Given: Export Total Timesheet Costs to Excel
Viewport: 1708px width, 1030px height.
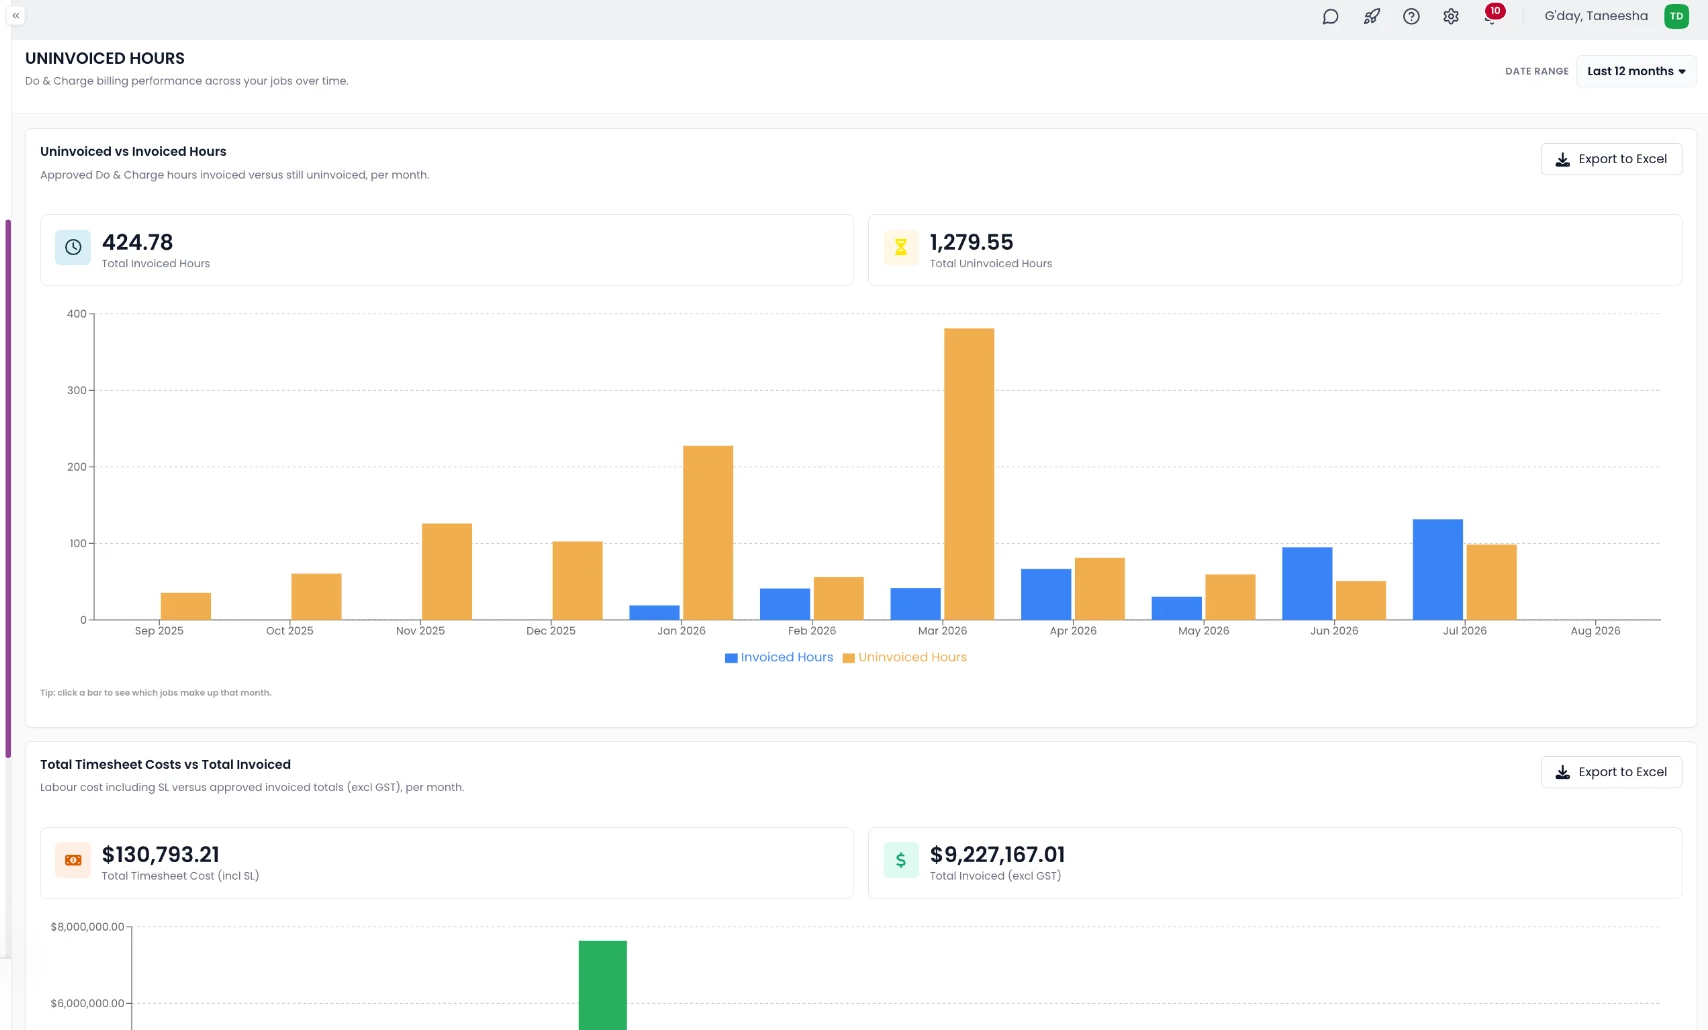Looking at the screenshot, I should point(1611,772).
